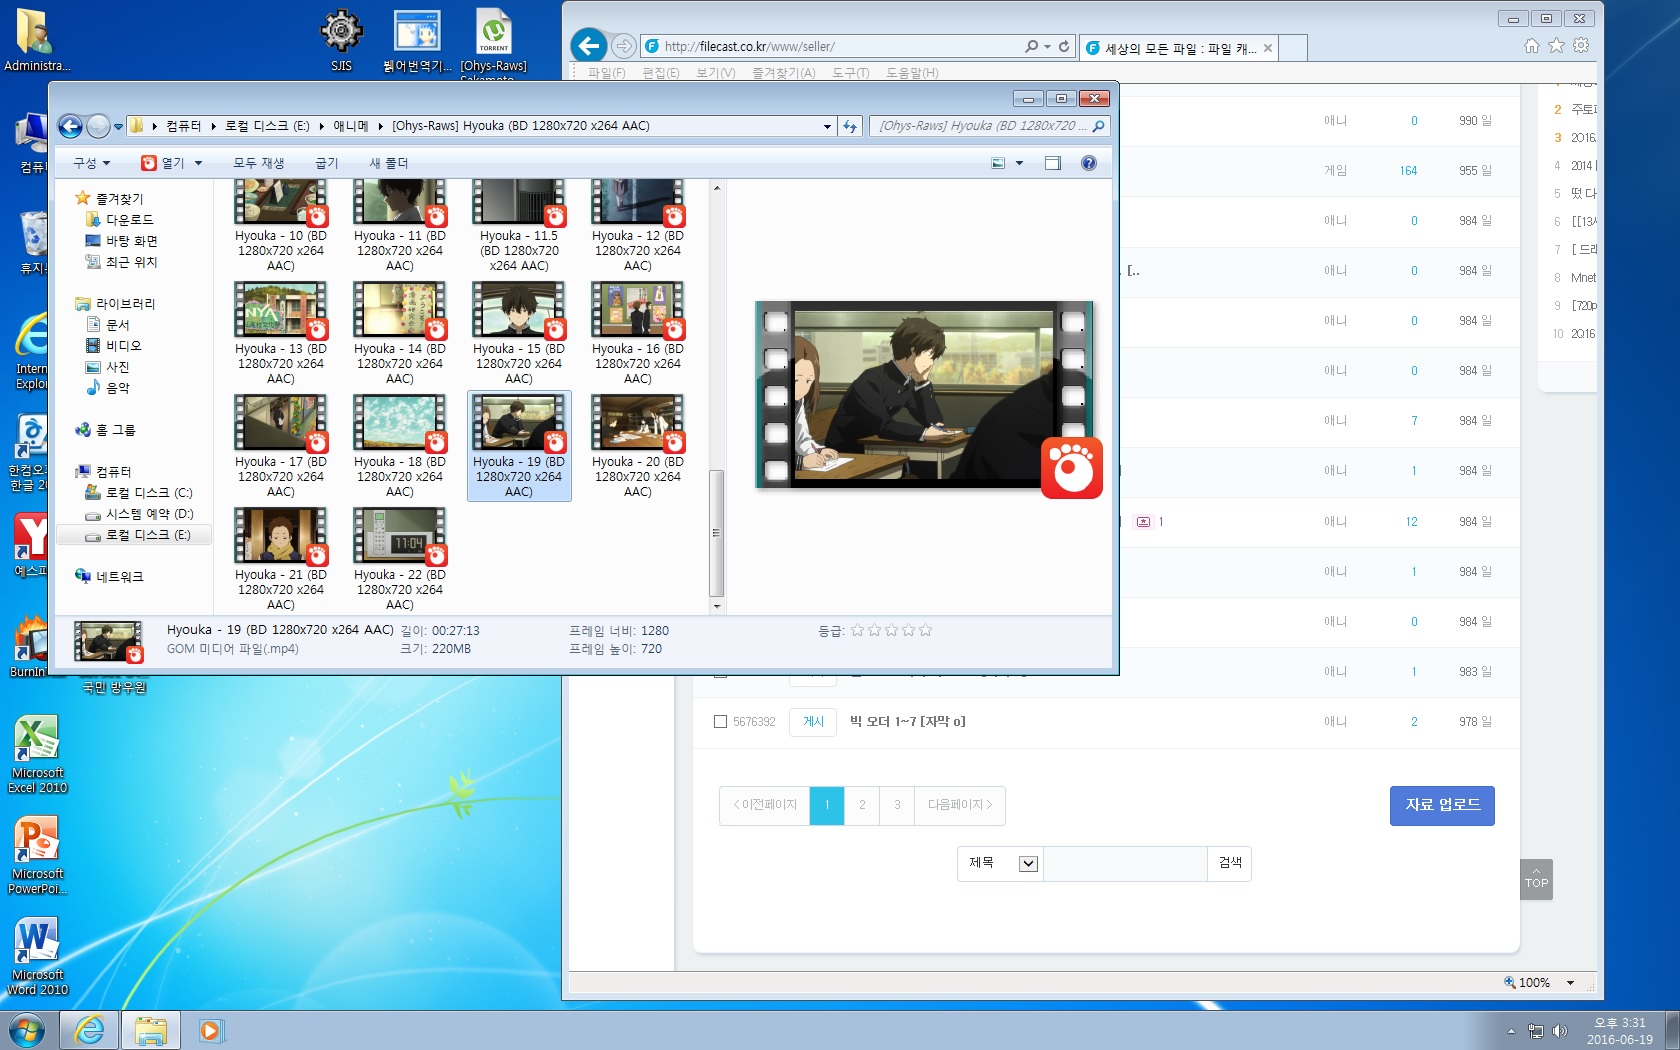Click the 자료 업로드 button
Viewport: 1680px width, 1050px height.
point(1442,805)
